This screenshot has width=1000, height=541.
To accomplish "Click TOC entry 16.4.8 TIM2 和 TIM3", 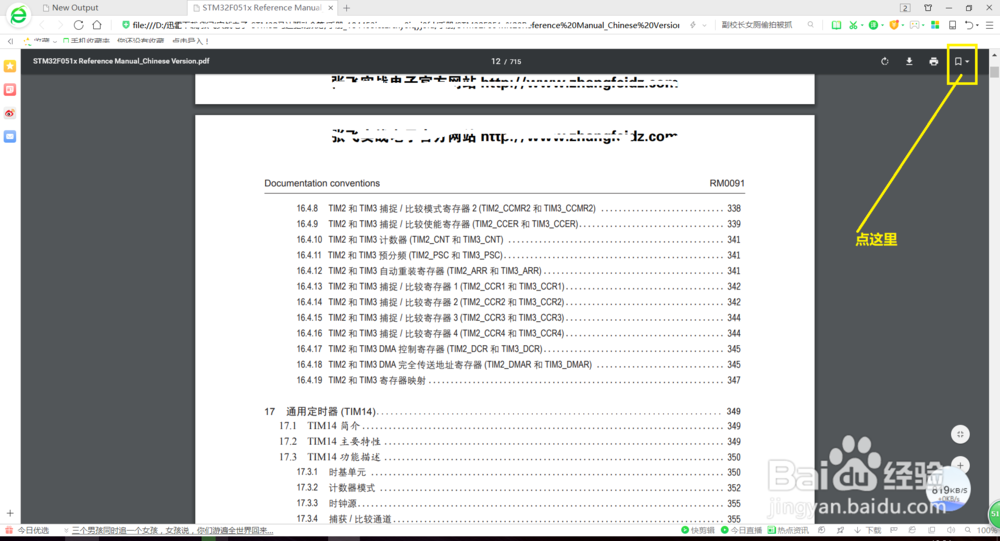I will 518,209.
